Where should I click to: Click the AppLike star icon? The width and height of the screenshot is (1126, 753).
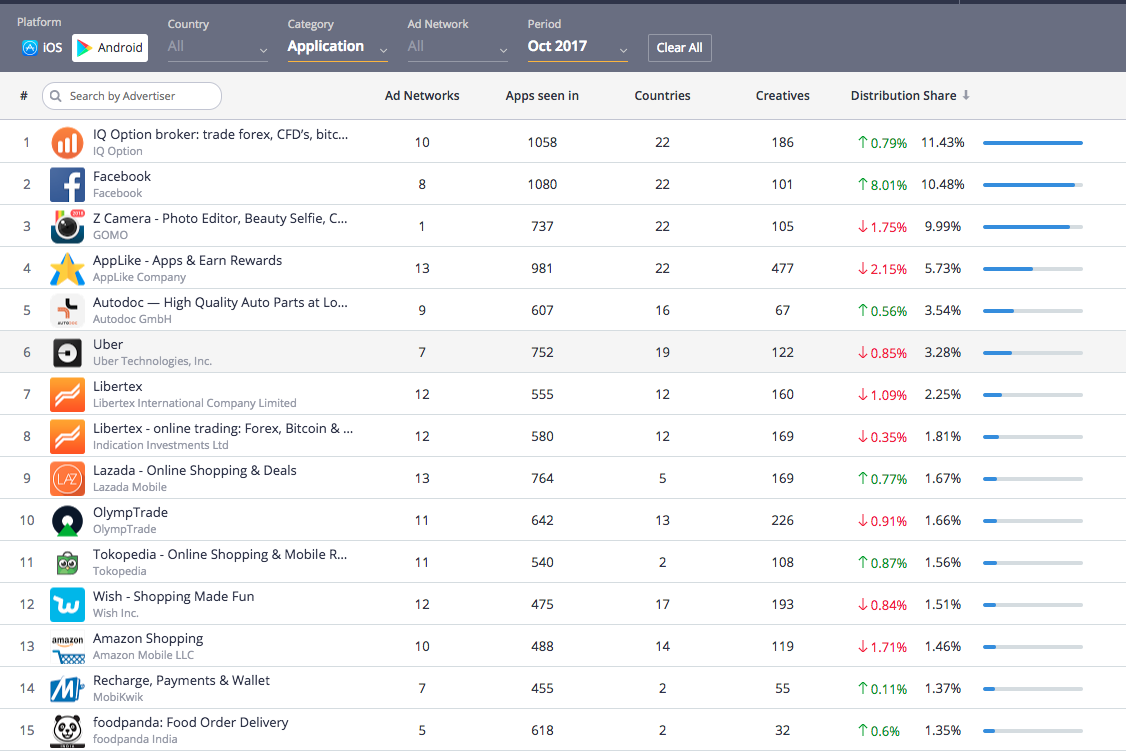click(x=67, y=268)
